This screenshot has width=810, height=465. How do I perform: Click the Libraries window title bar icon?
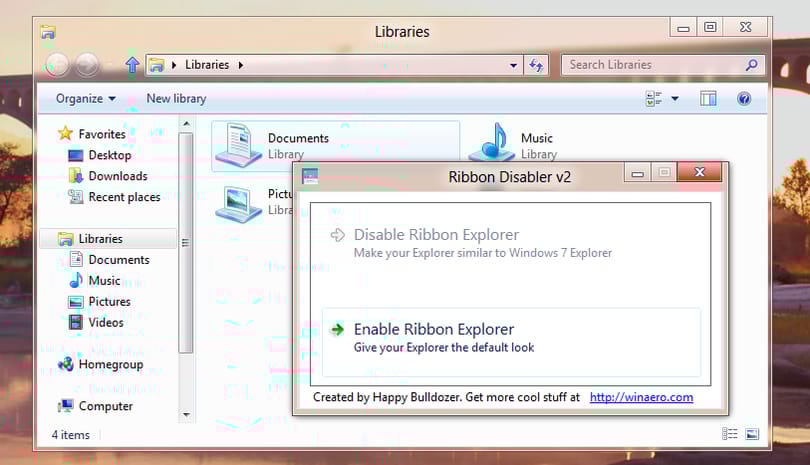pyautogui.click(x=48, y=32)
